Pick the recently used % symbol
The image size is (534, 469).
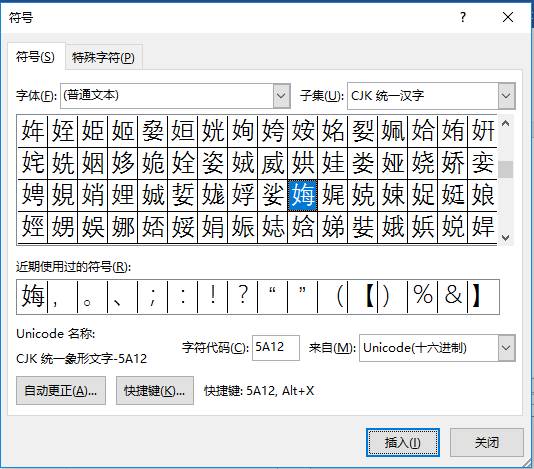423,296
